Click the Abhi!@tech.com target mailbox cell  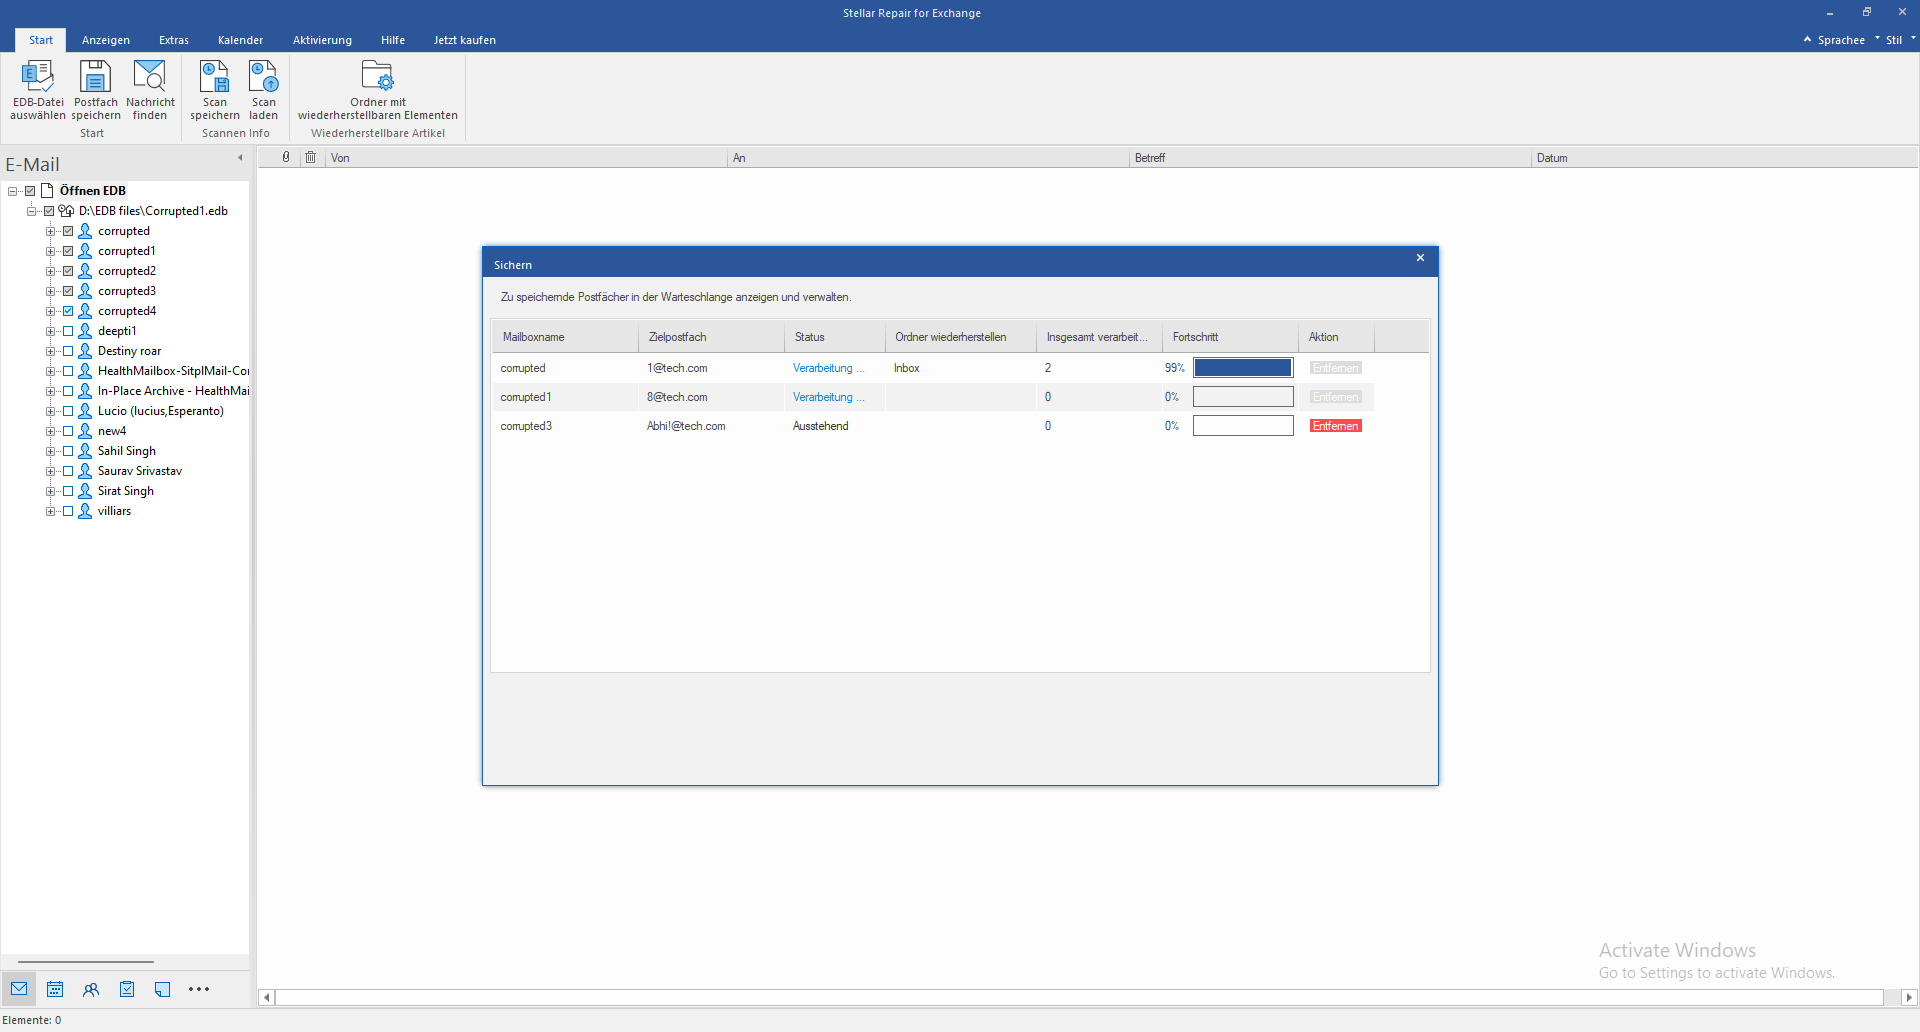pos(711,426)
